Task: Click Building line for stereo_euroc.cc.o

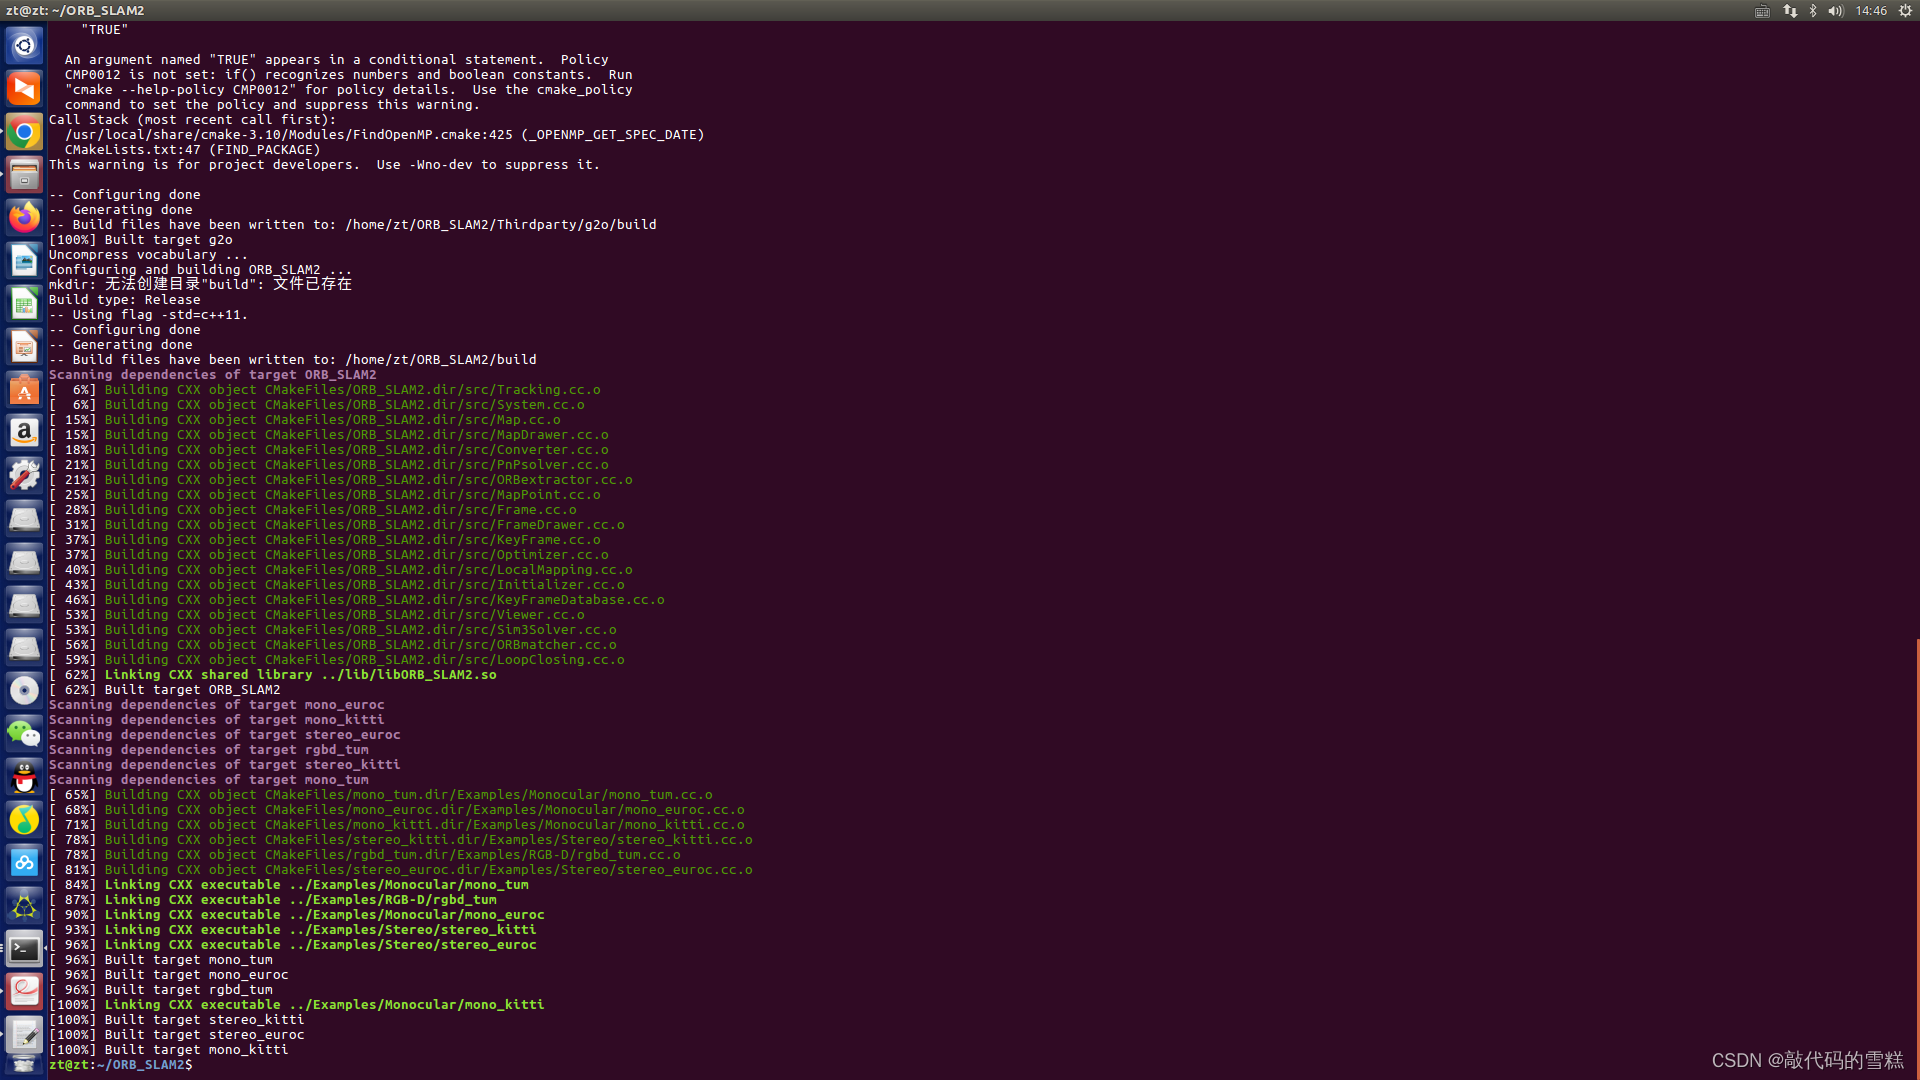Action: coord(401,870)
